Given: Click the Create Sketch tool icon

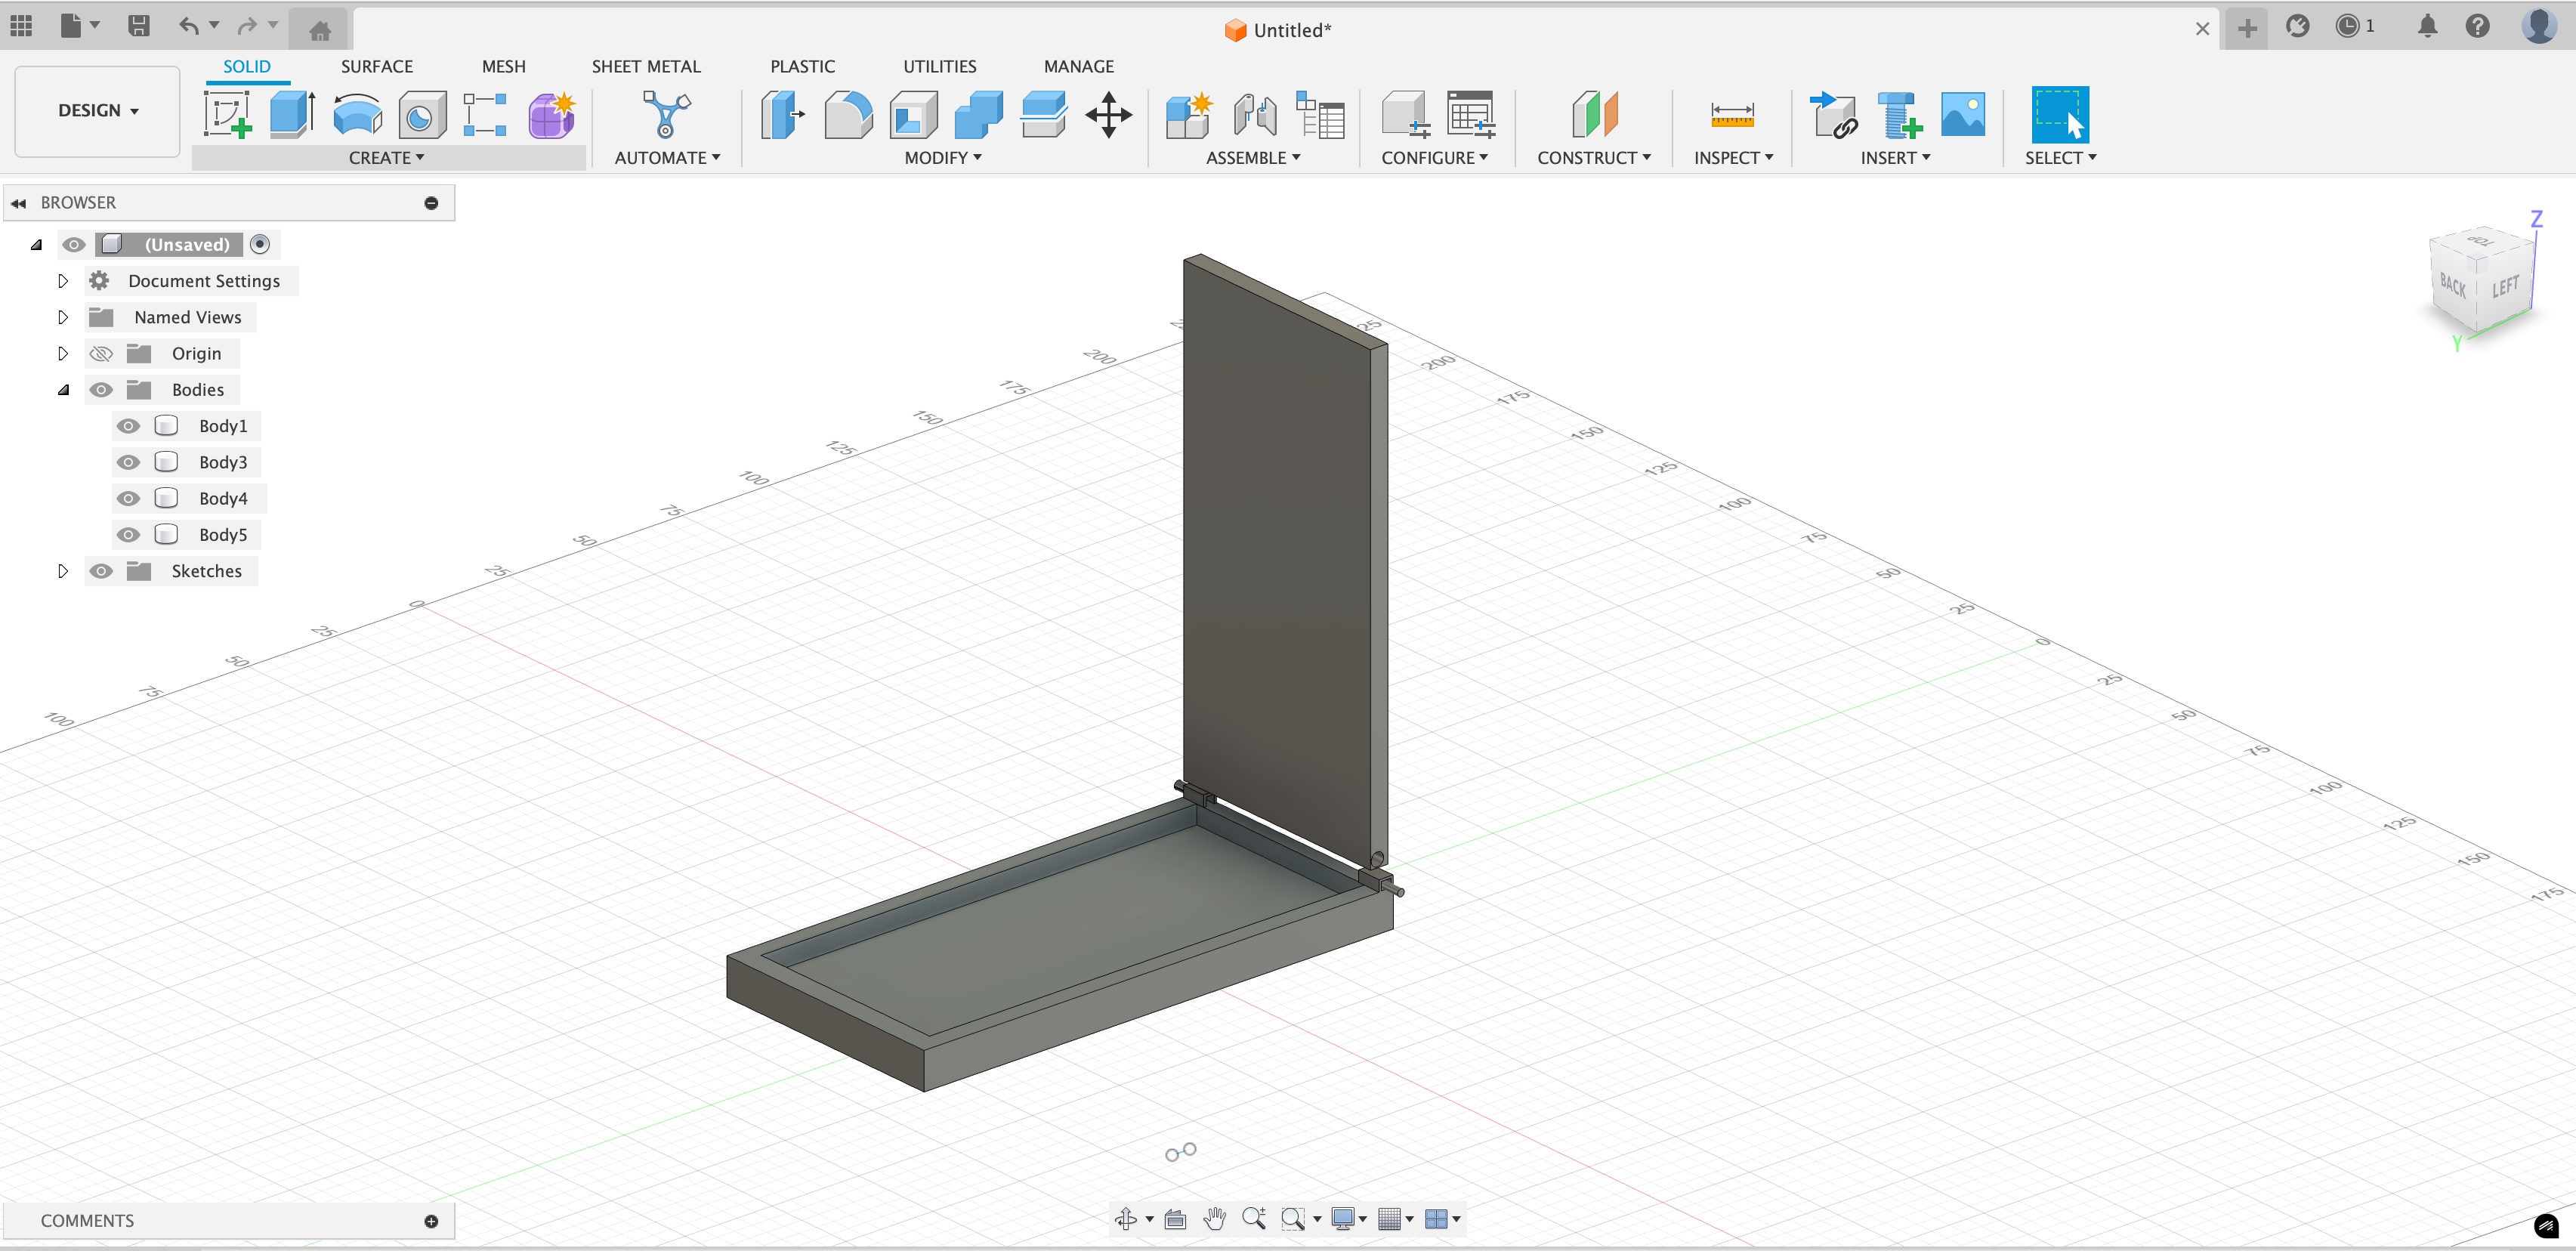Looking at the screenshot, I should point(227,114).
